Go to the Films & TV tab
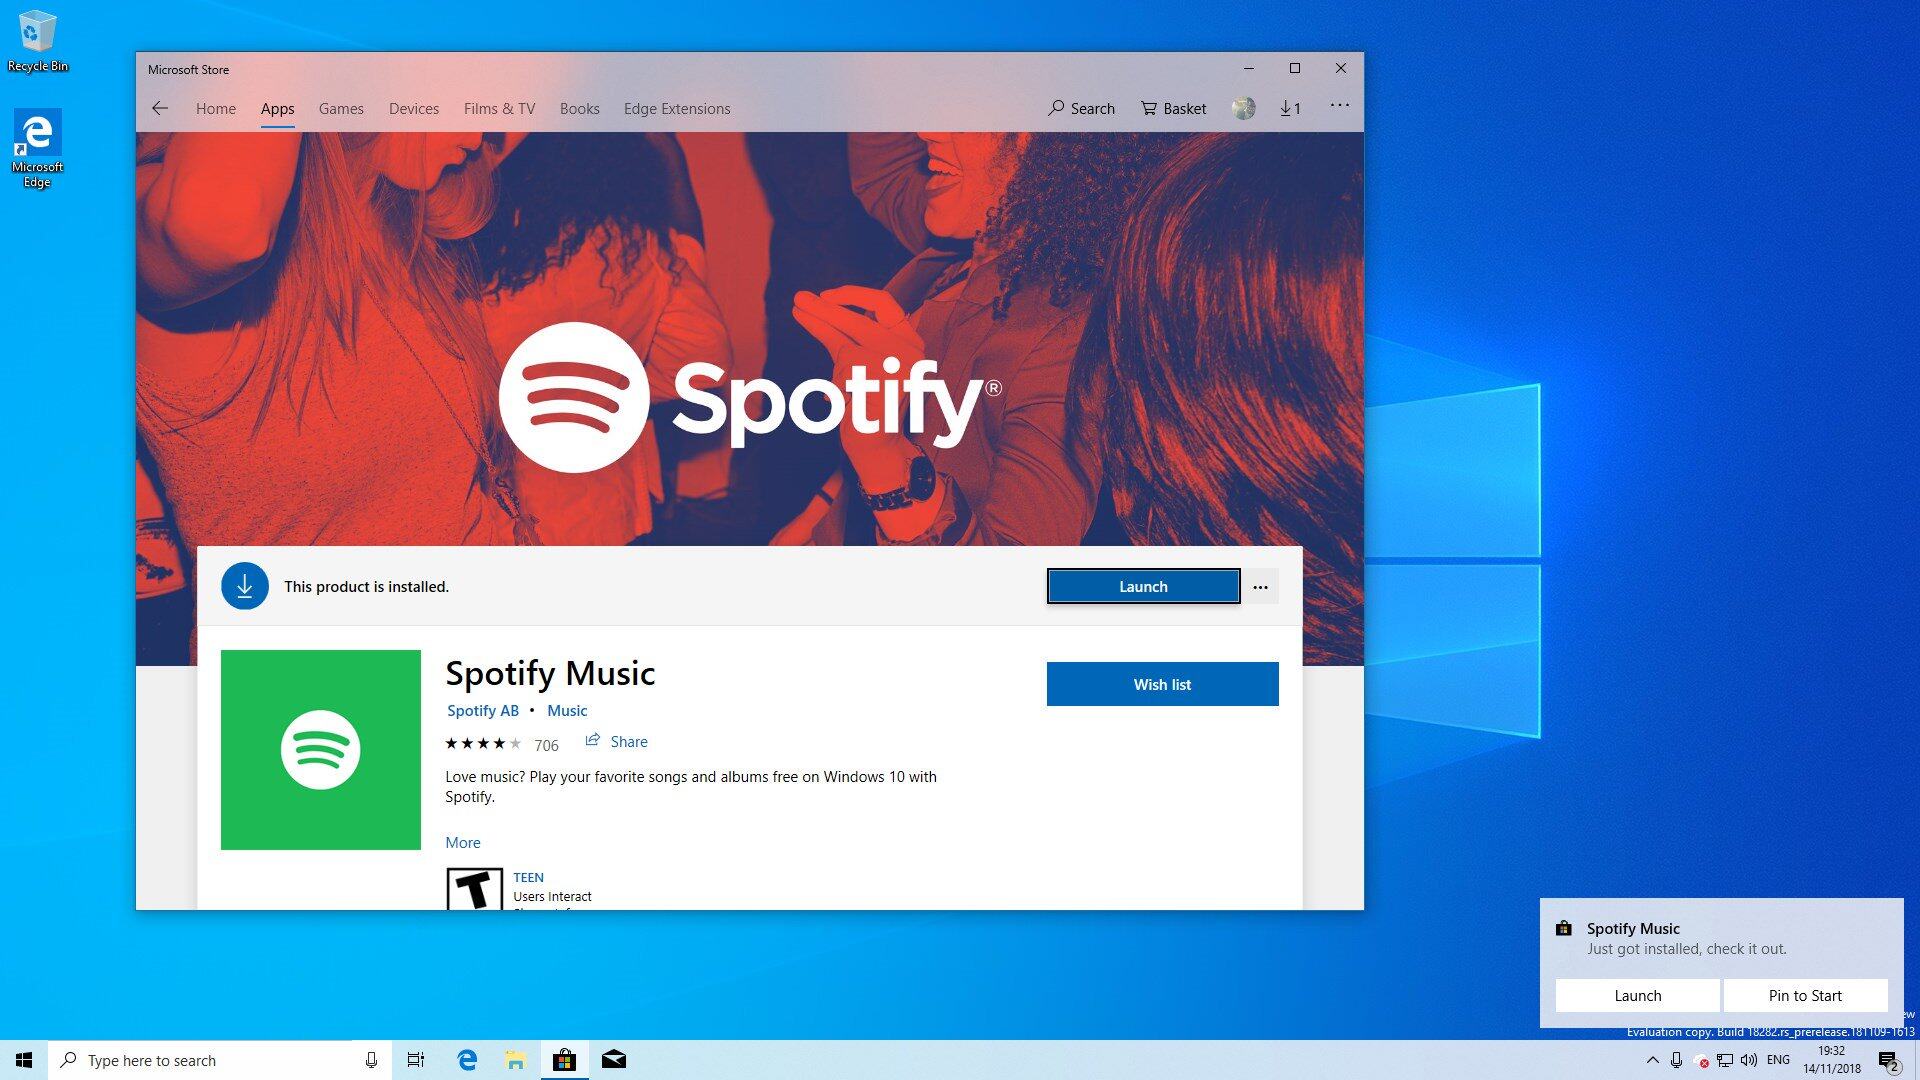1920x1080 pixels. point(499,108)
